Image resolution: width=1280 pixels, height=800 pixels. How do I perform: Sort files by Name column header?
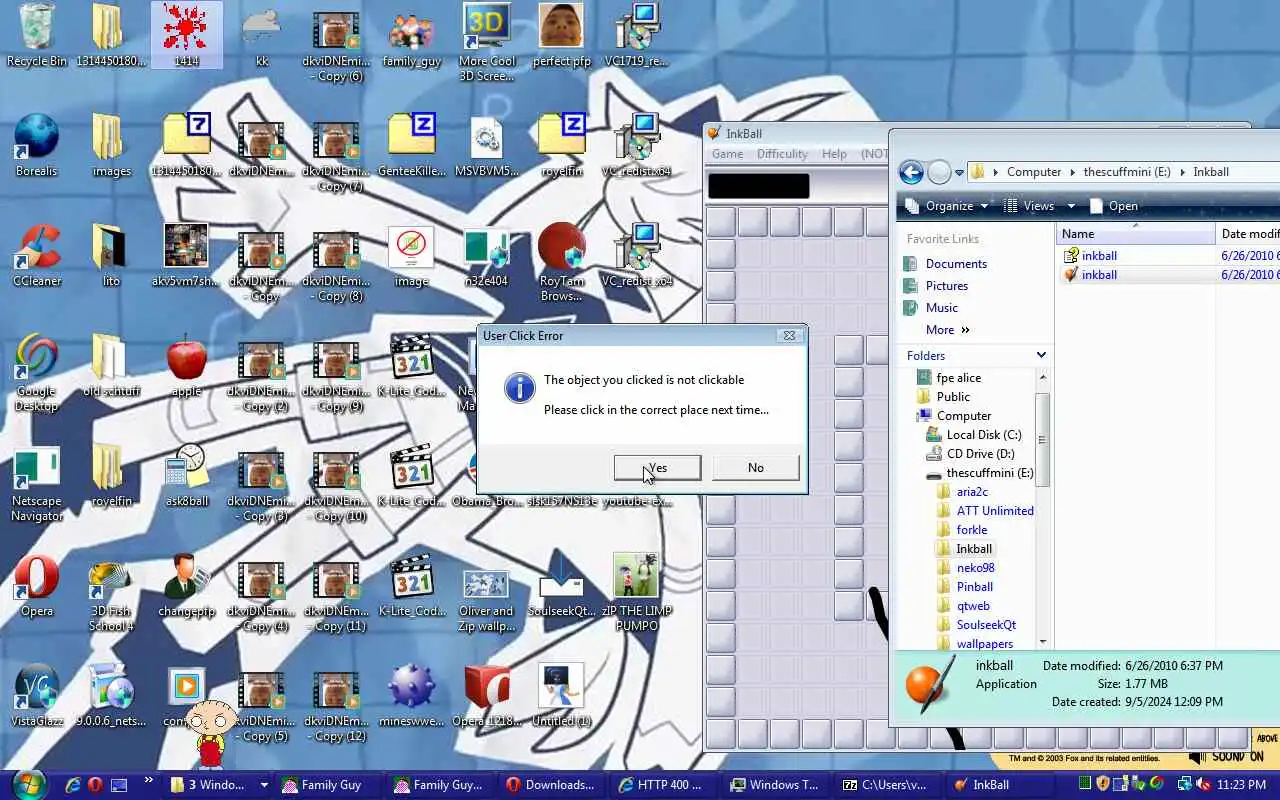coord(1136,234)
